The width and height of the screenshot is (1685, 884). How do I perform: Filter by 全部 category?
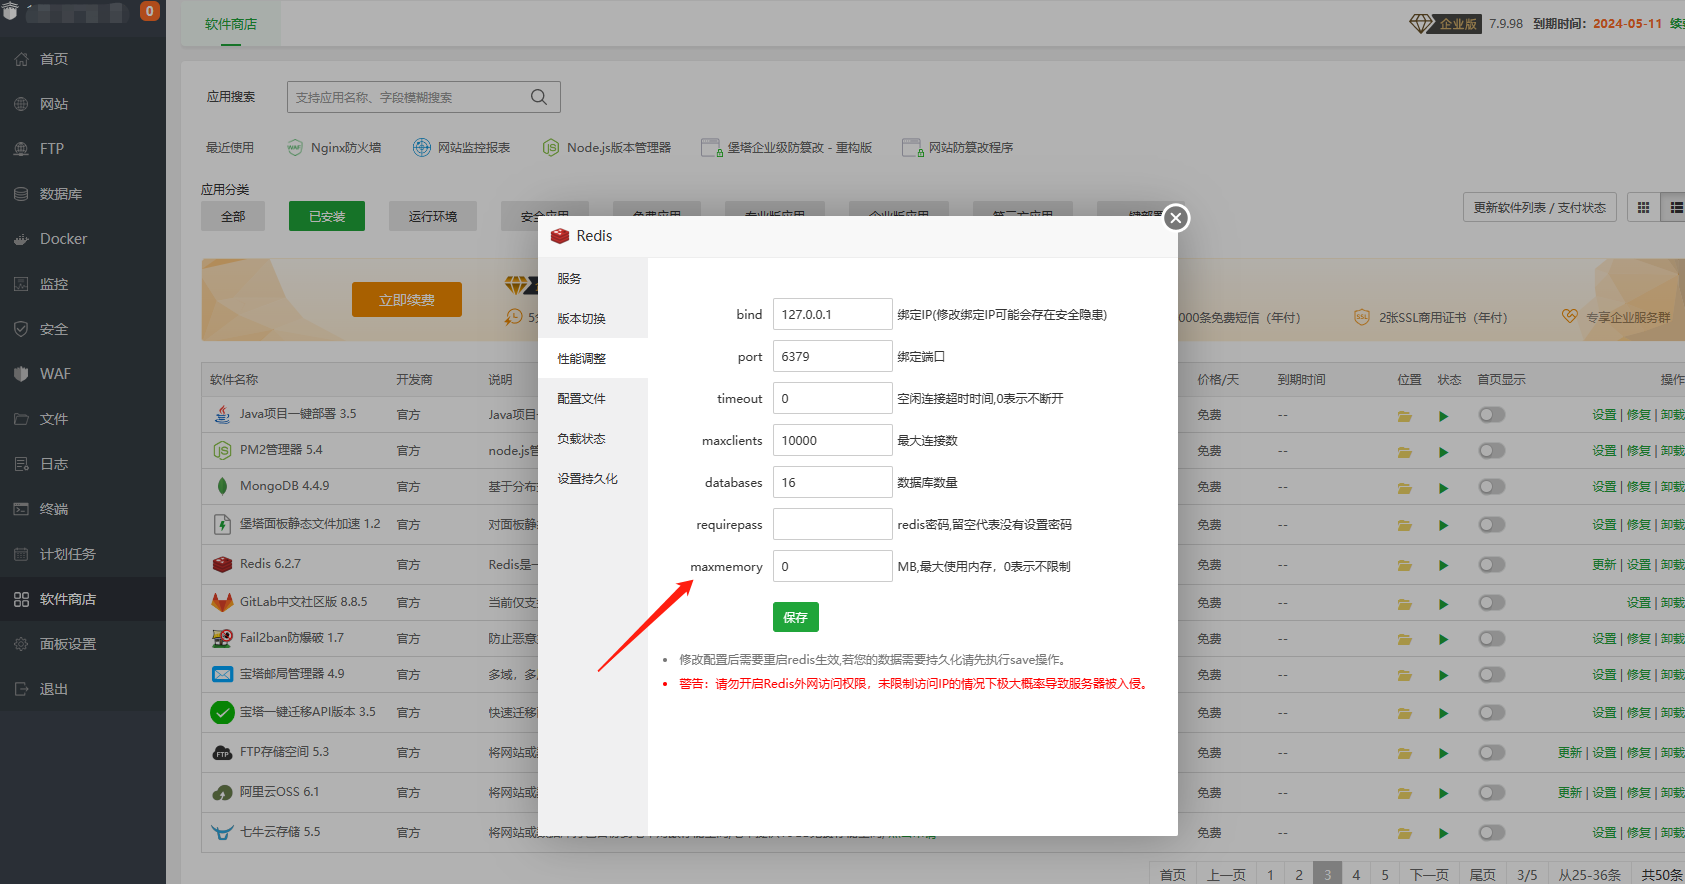coord(233,216)
